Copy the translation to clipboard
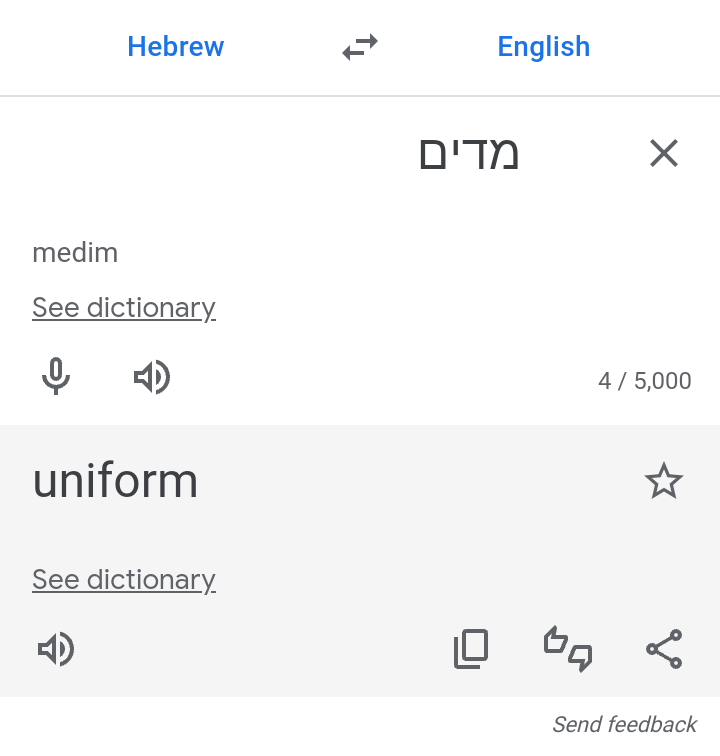This screenshot has width=720, height=756. pos(471,648)
